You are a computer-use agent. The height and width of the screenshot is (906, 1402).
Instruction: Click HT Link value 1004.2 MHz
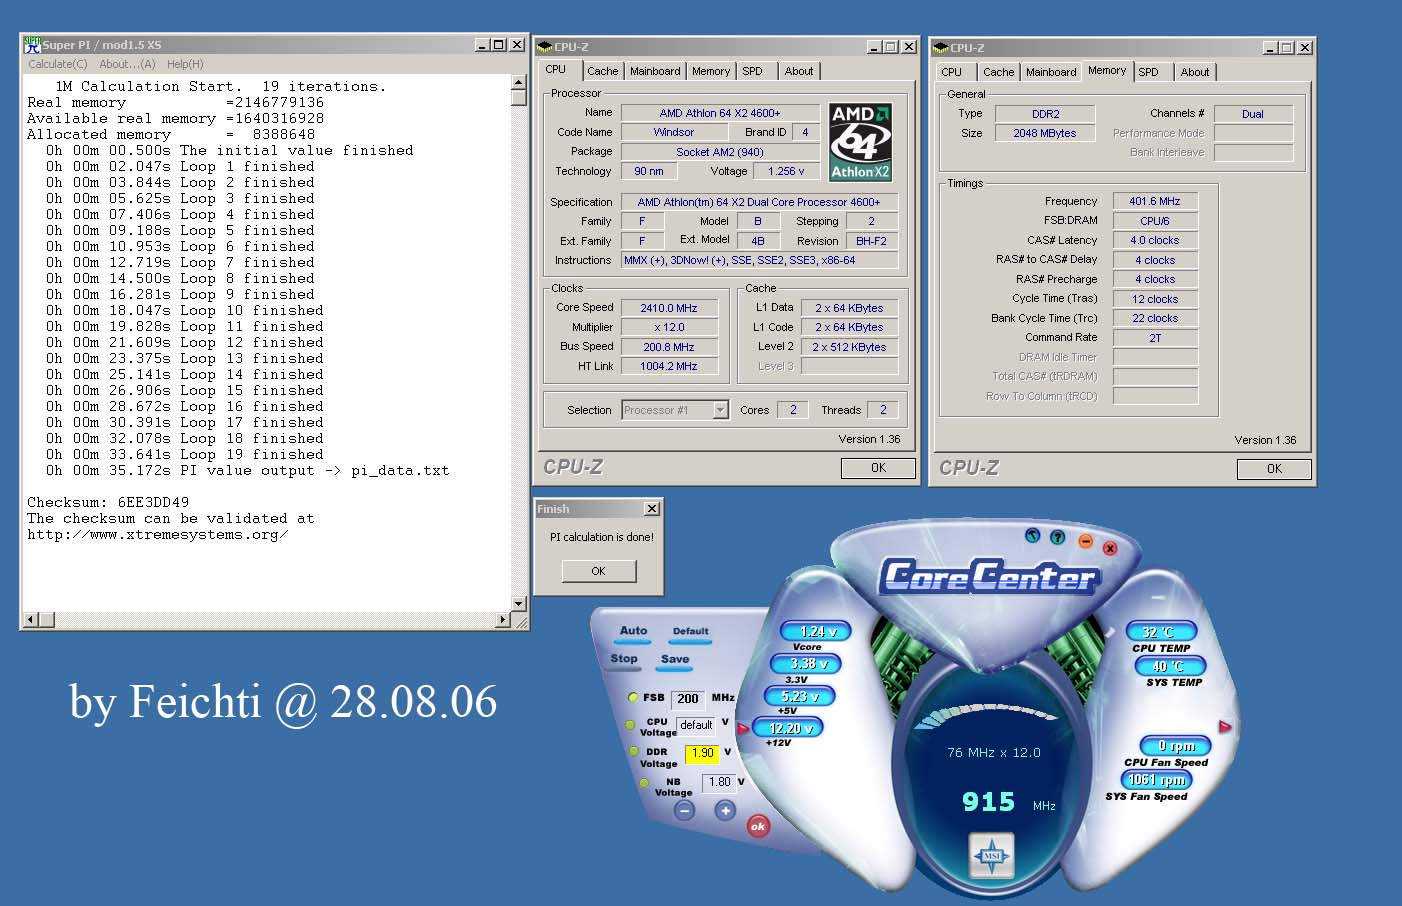pyautogui.click(x=669, y=366)
